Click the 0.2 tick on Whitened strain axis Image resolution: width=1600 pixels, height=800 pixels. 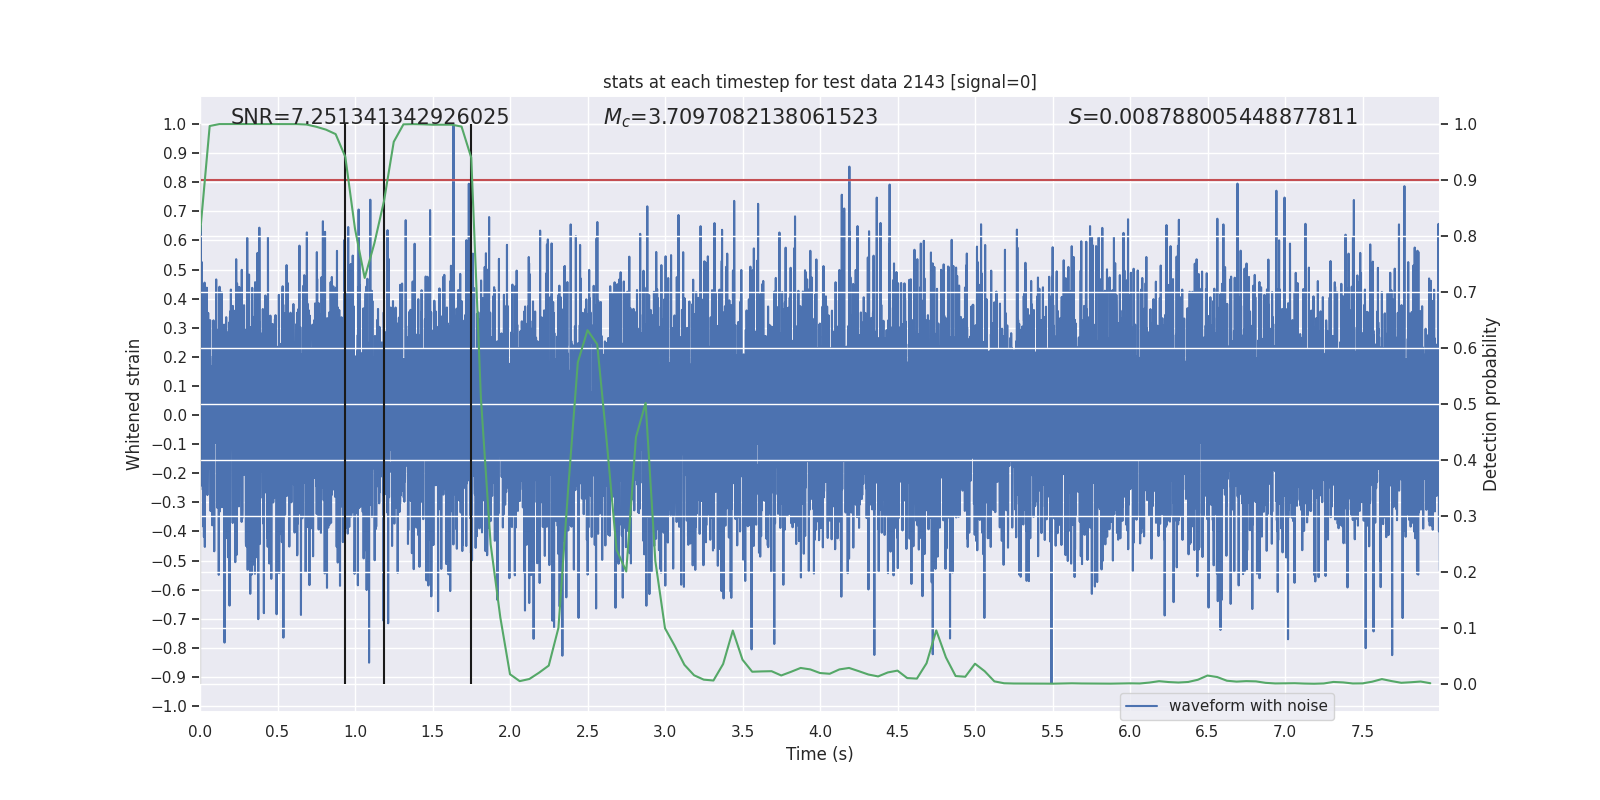pos(175,357)
